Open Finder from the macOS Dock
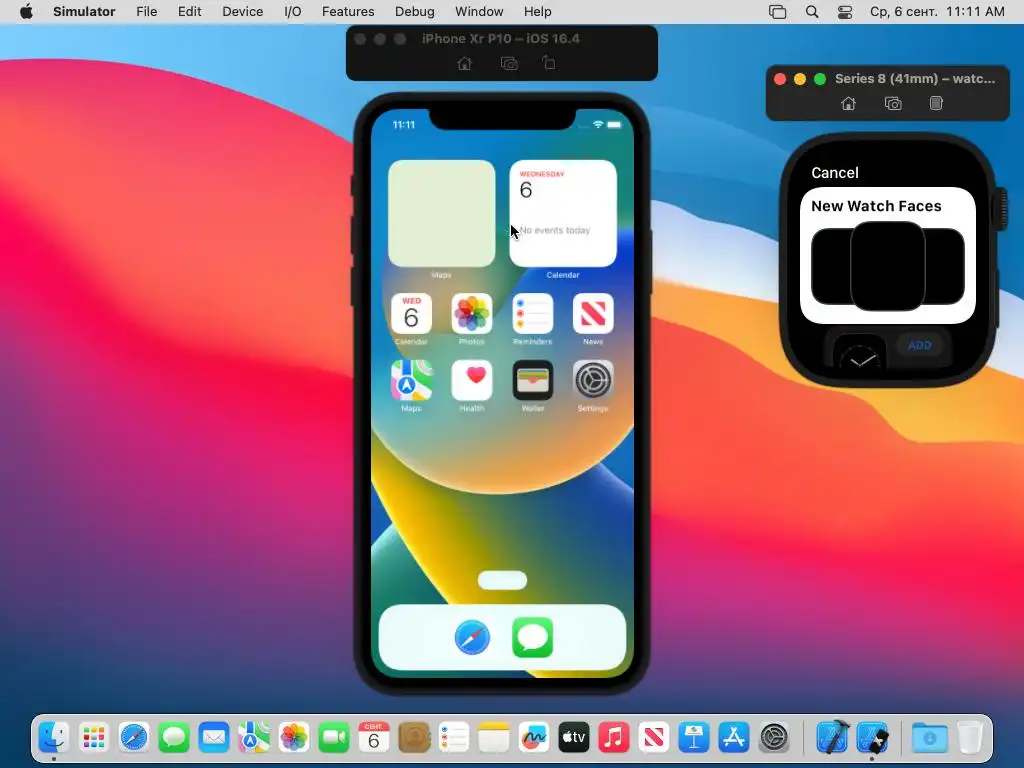The height and width of the screenshot is (768, 1024). (x=54, y=738)
